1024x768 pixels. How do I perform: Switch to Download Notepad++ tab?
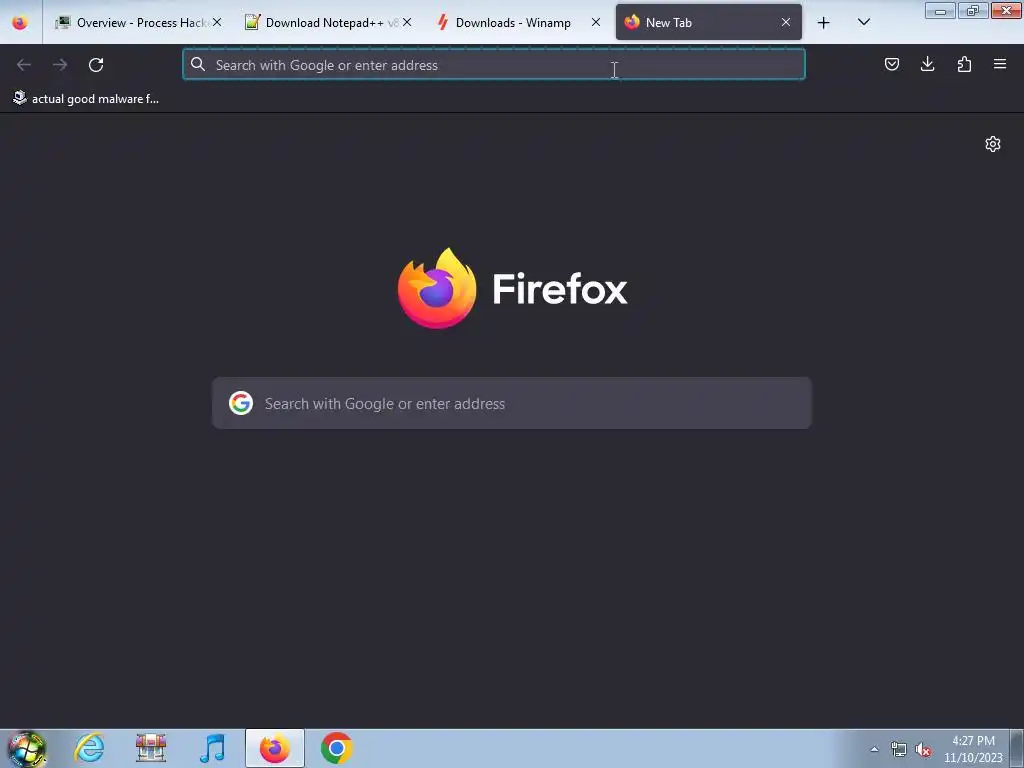click(327, 22)
